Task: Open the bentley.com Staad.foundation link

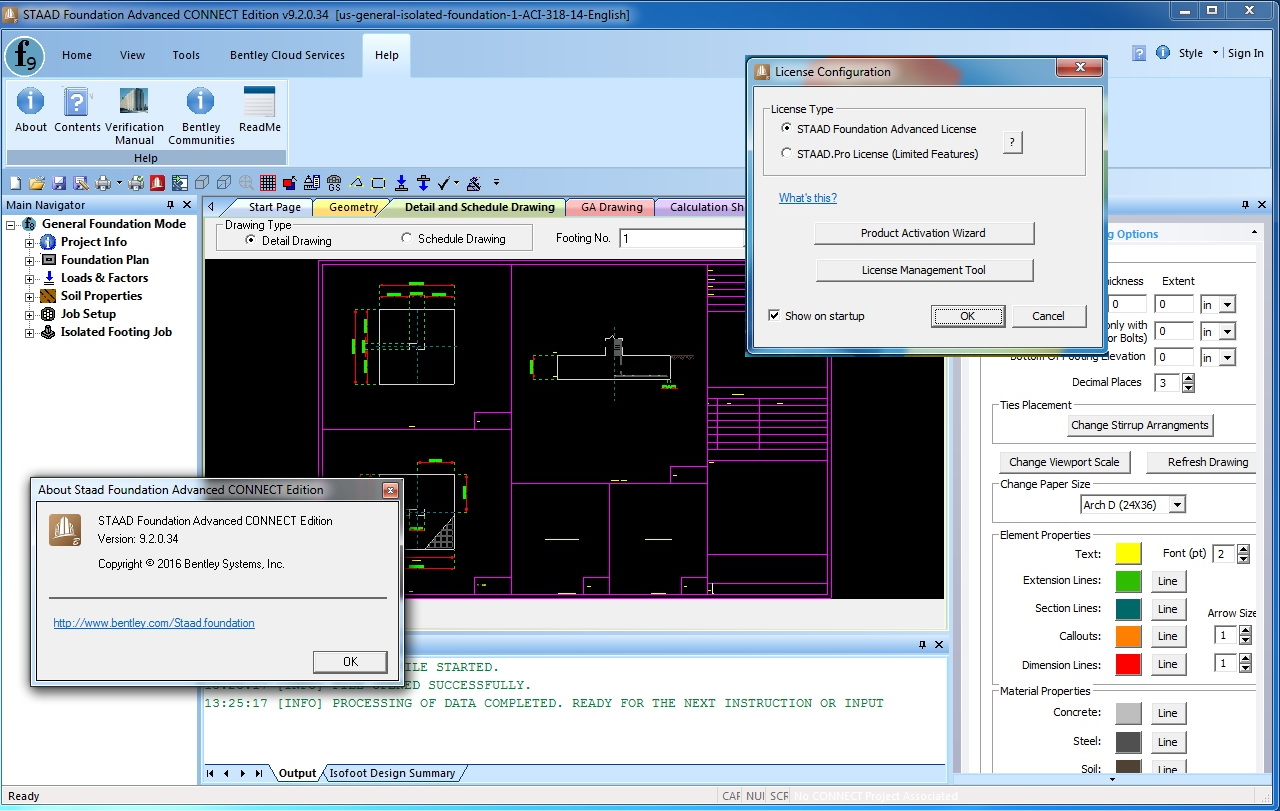Action: [x=154, y=623]
